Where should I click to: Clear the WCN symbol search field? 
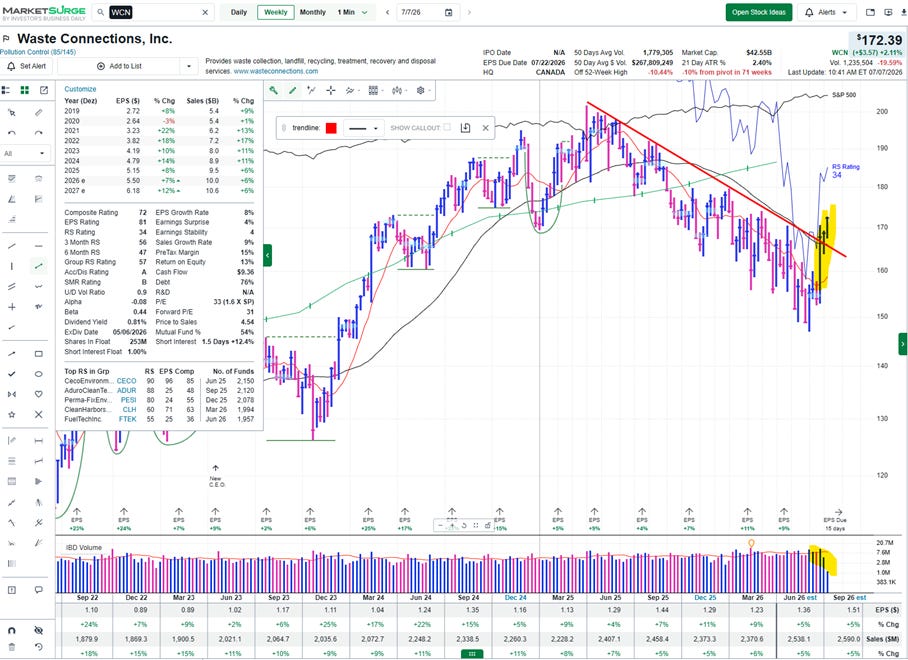pos(205,12)
